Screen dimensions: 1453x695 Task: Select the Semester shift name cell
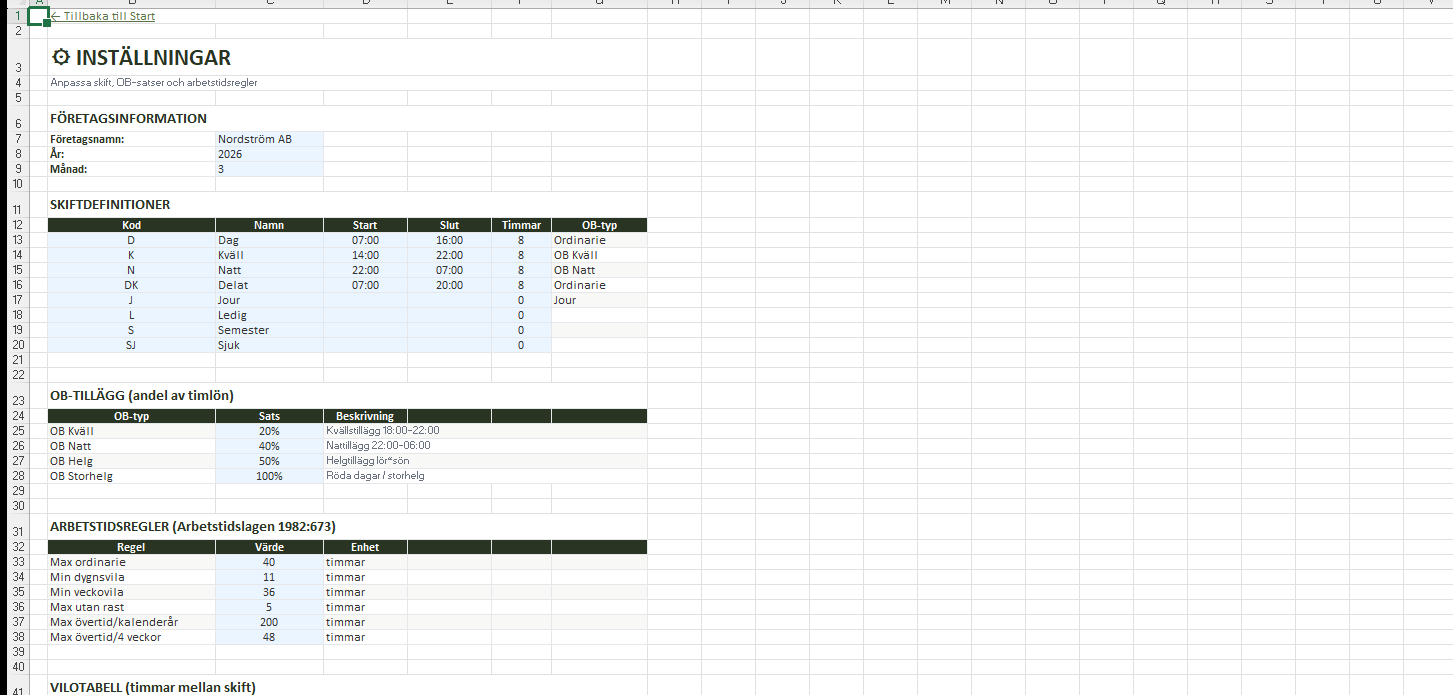268,330
